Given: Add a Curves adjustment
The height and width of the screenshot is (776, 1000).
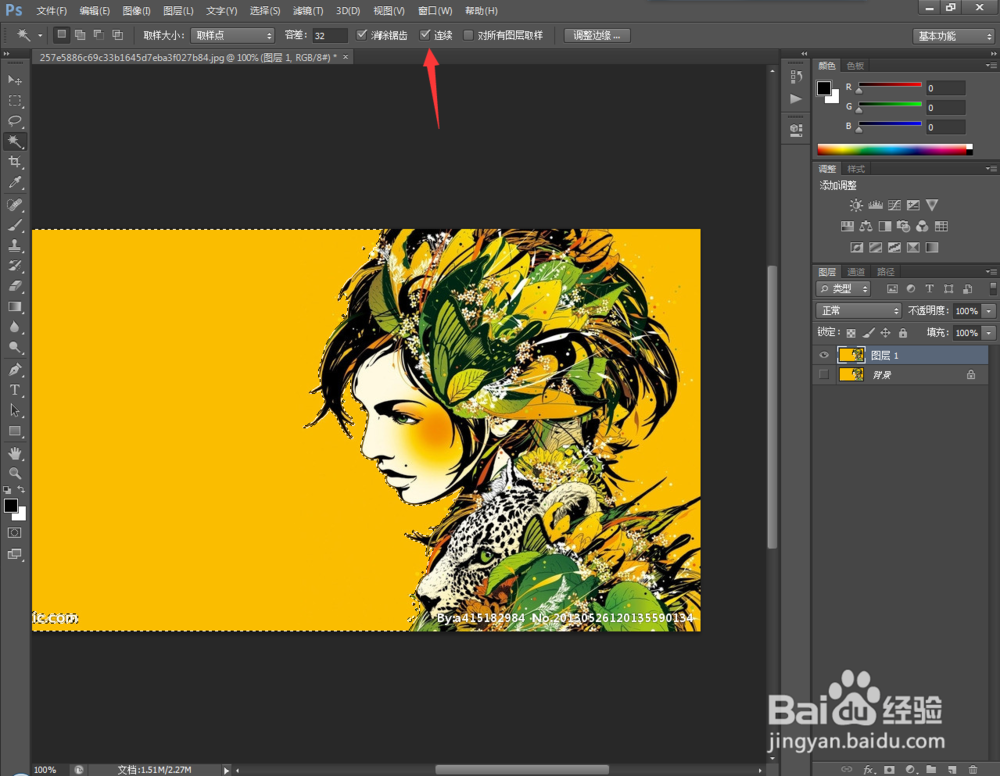Looking at the screenshot, I should [x=894, y=205].
